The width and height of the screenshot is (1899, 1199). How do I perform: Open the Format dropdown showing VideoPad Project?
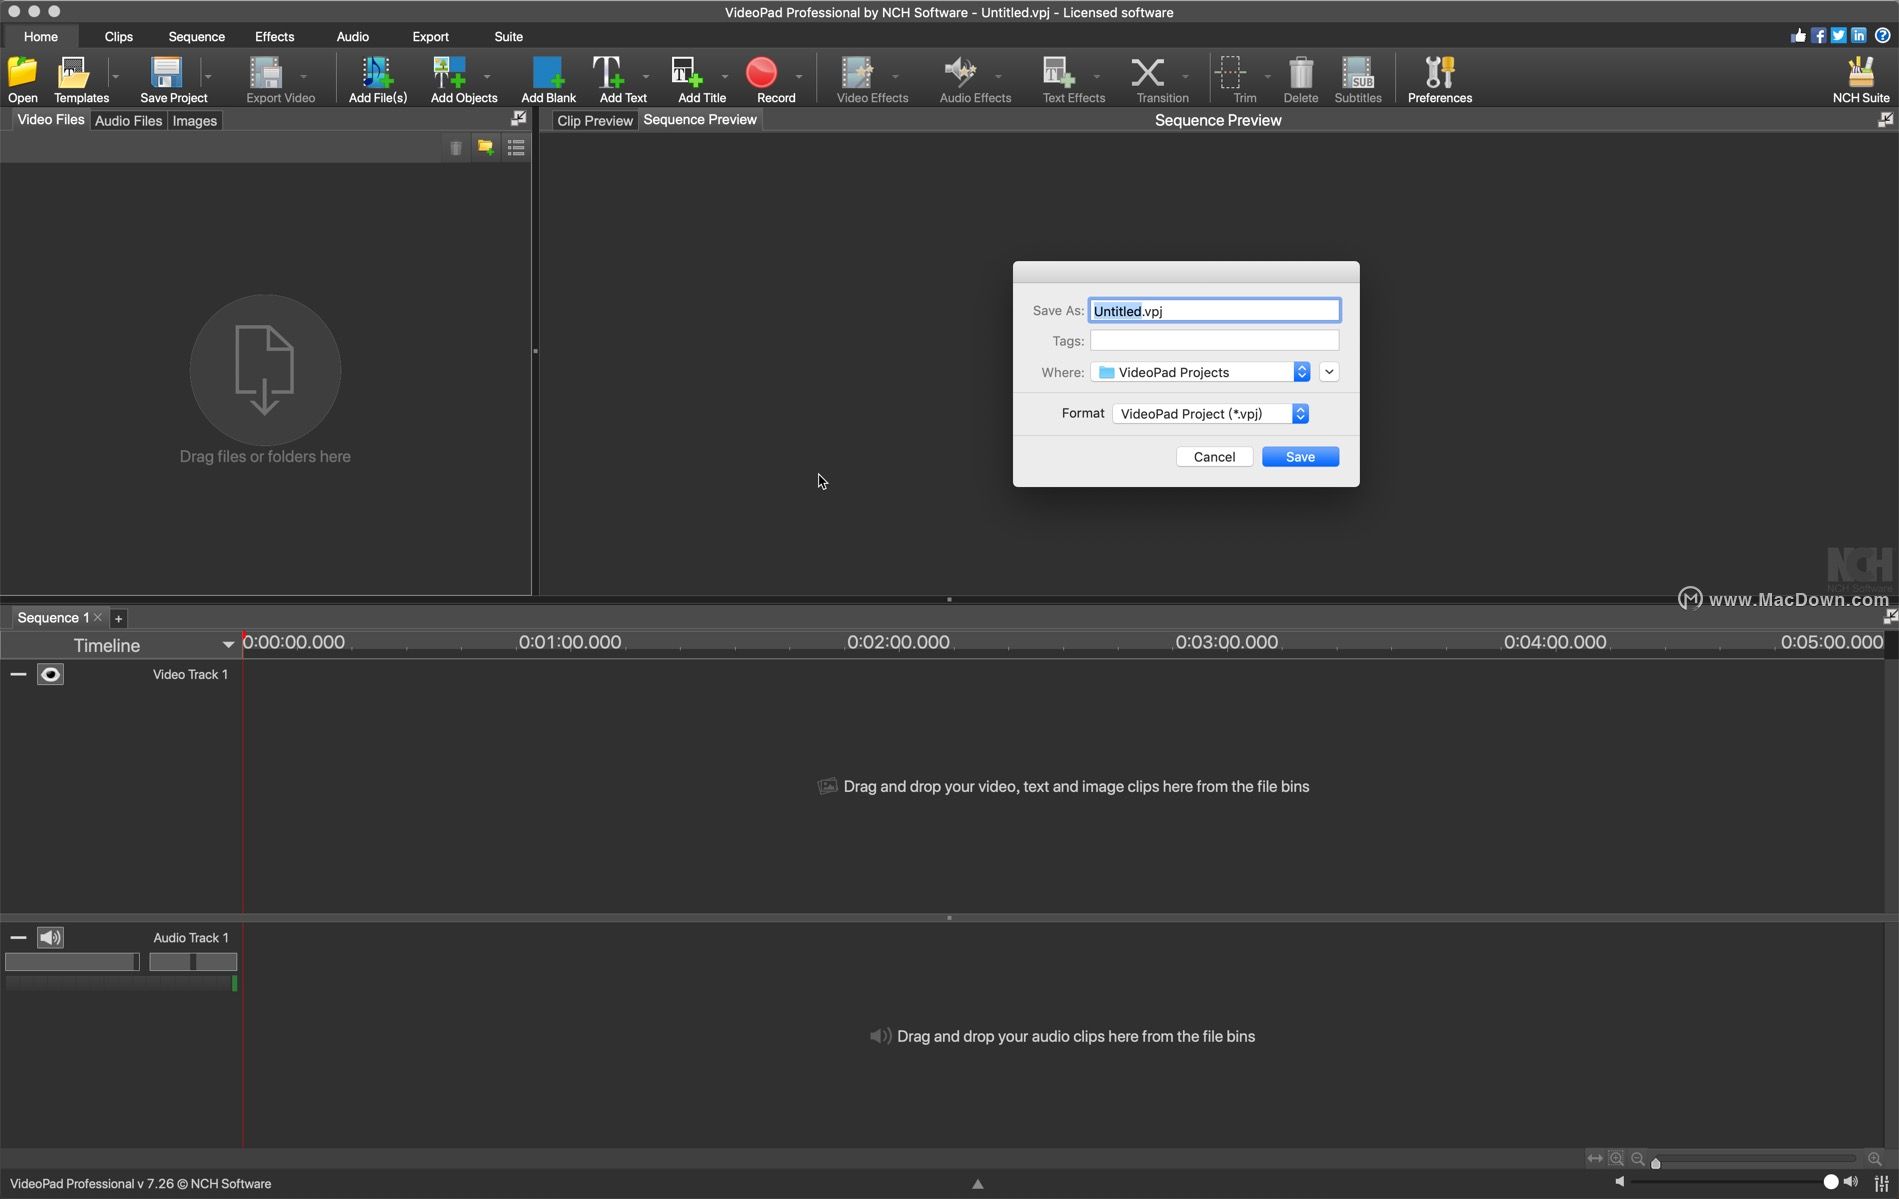1300,413
